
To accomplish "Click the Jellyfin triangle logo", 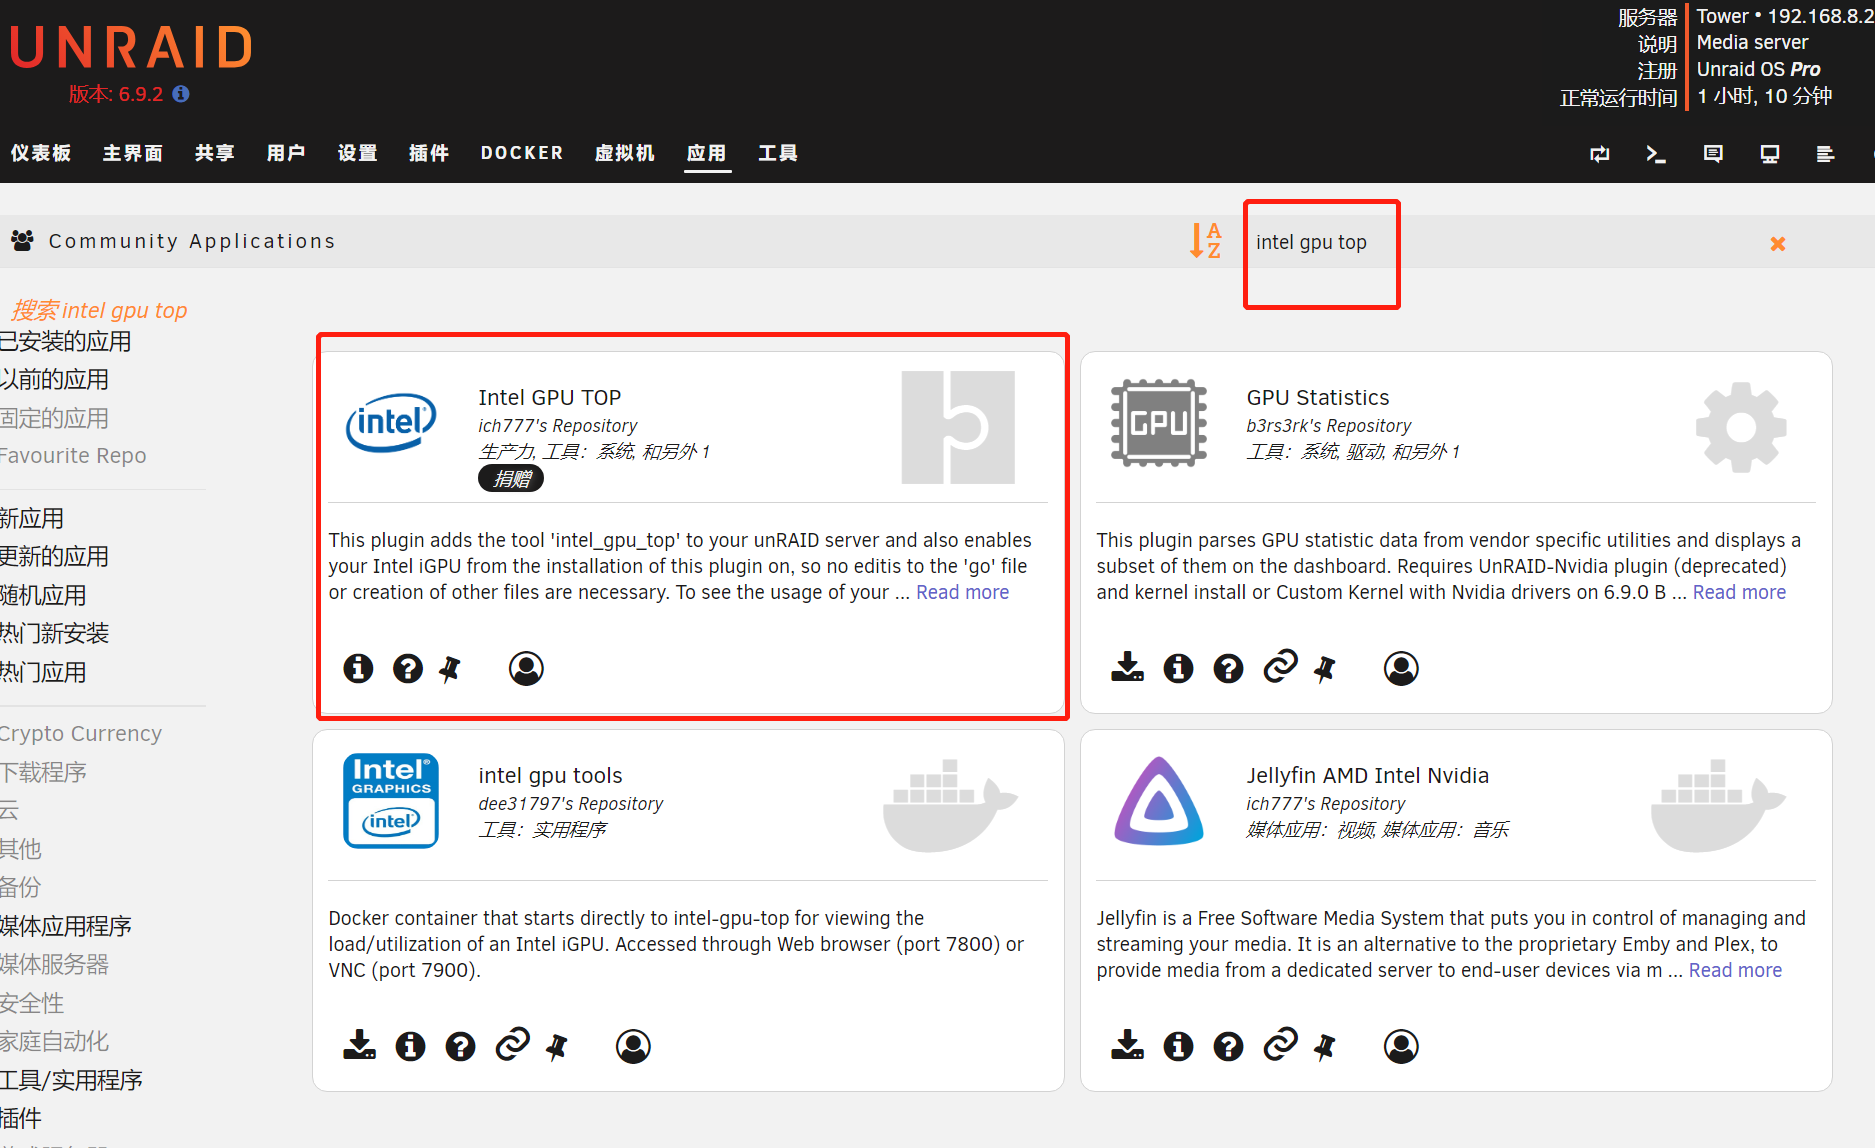I will pos(1159,801).
